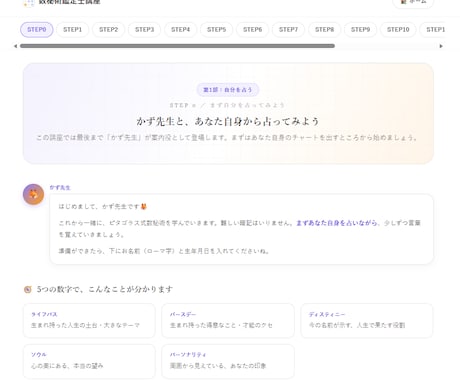Click the ディスティニー card
Screen dimensions: 460x380
[x=367, y=320]
